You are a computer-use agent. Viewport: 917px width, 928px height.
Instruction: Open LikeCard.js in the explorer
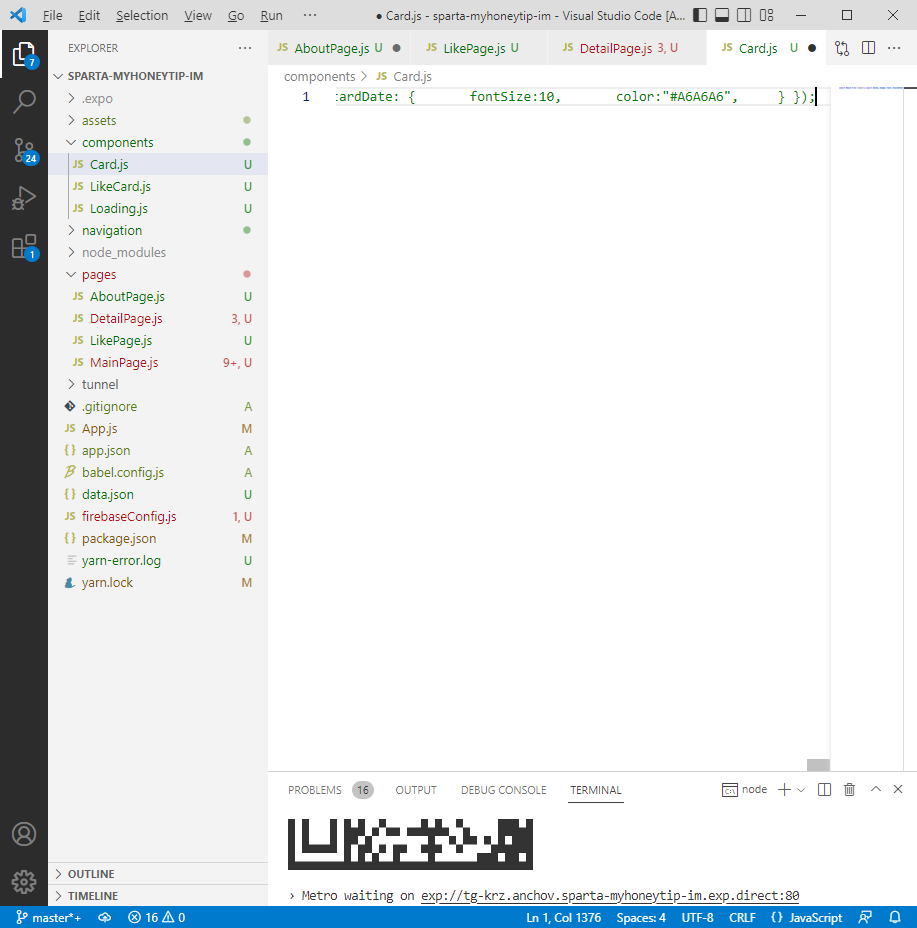(157, 186)
